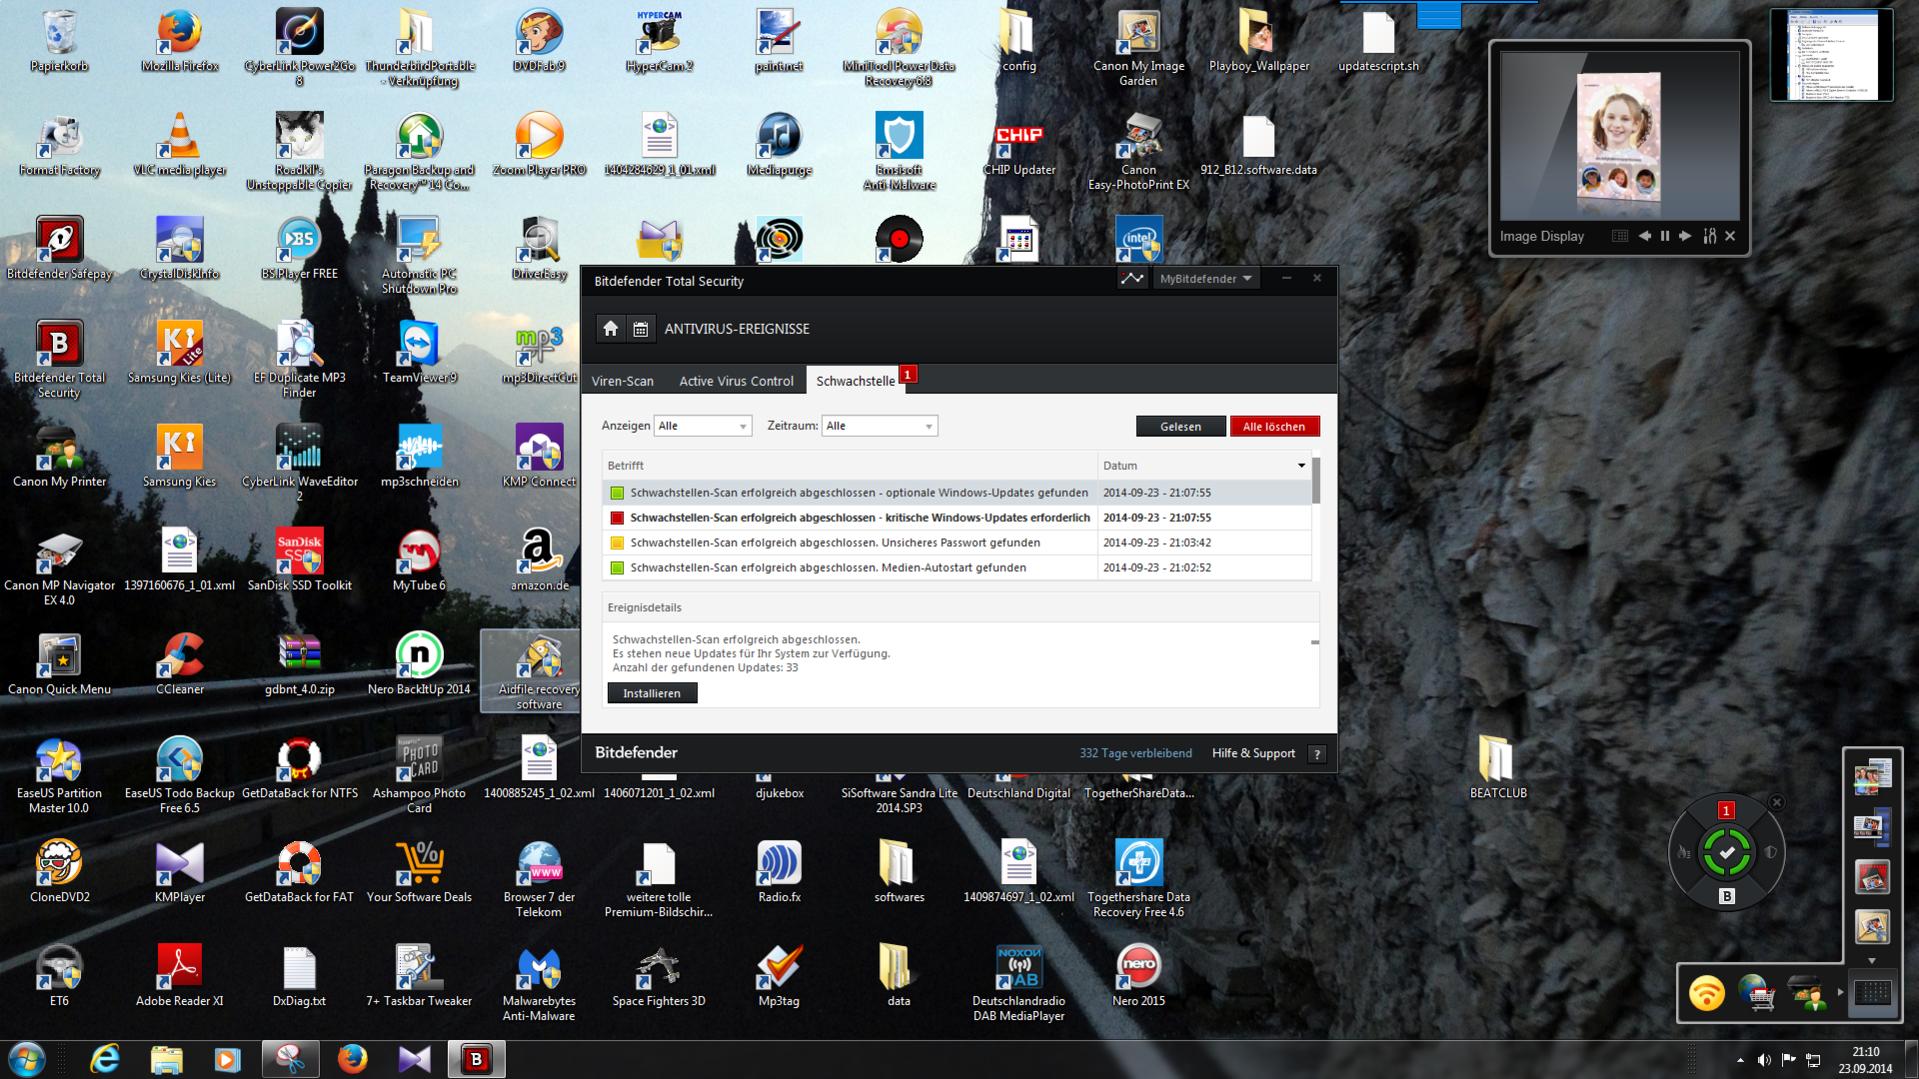Pause the Image Display slideshow
Viewport: 1919px width, 1079px height.
tap(1665, 237)
